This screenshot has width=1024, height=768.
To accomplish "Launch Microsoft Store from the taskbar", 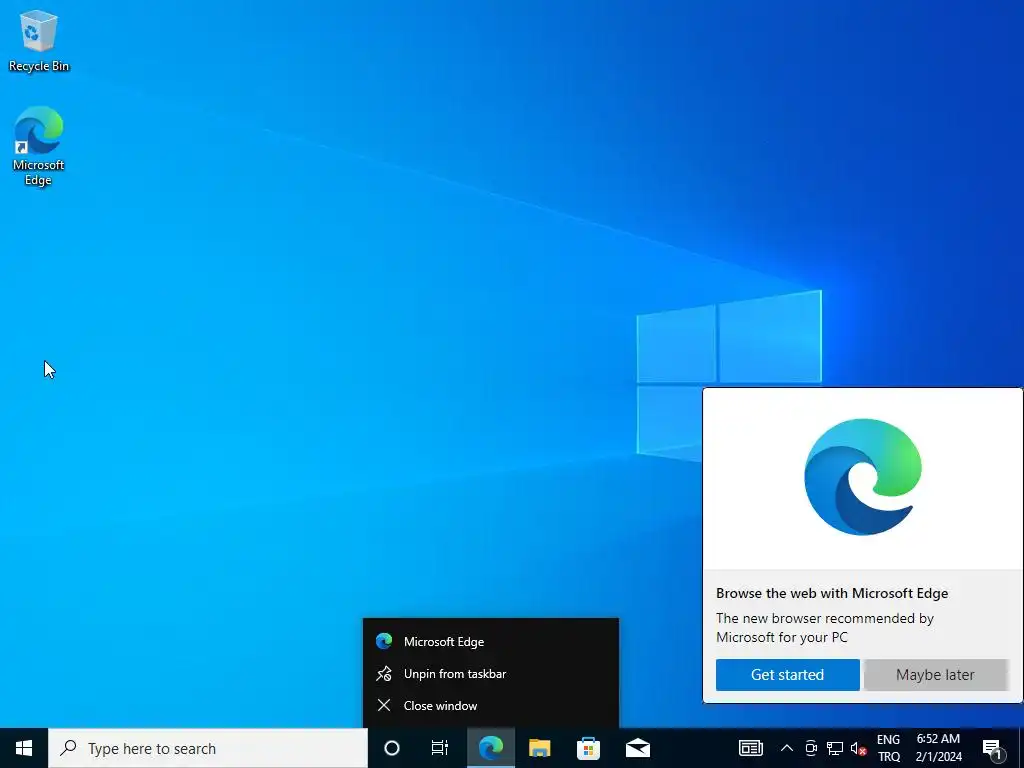I will coord(588,748).
